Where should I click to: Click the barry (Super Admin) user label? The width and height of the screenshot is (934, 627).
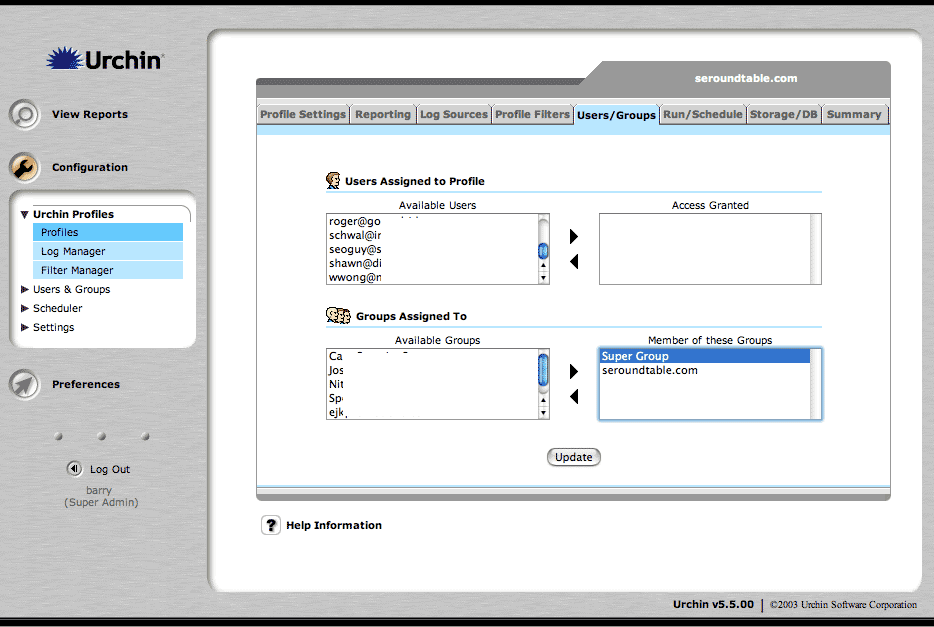point(101,496)
